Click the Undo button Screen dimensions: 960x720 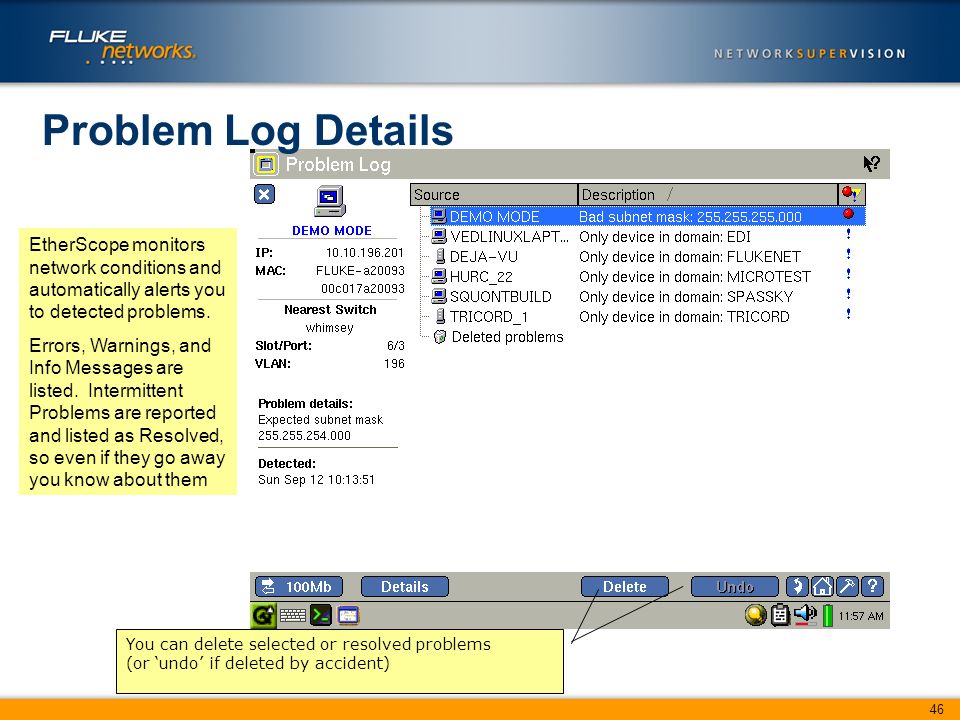[x=735, y=587]
